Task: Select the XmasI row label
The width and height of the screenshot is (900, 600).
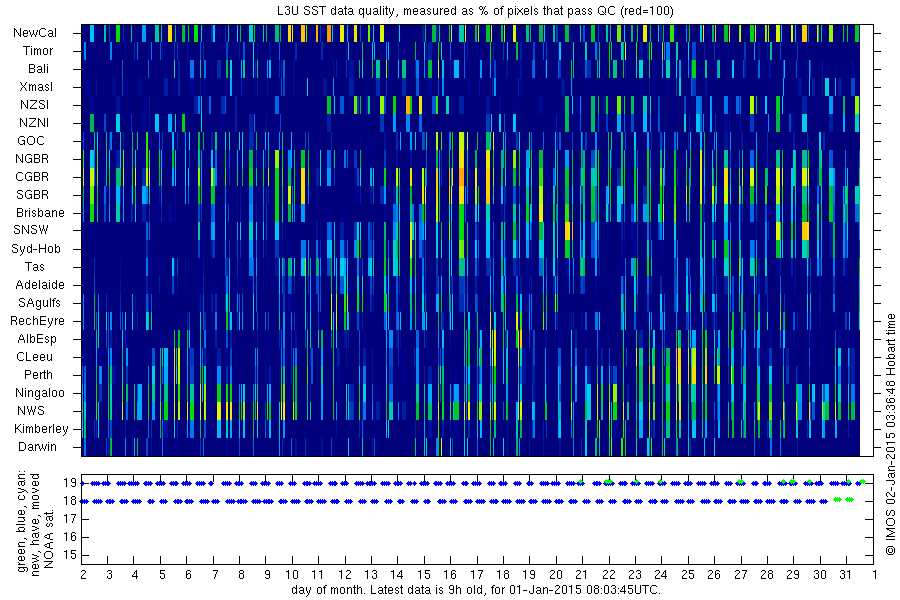Action: pyautogui.click(x=36, y=87)
